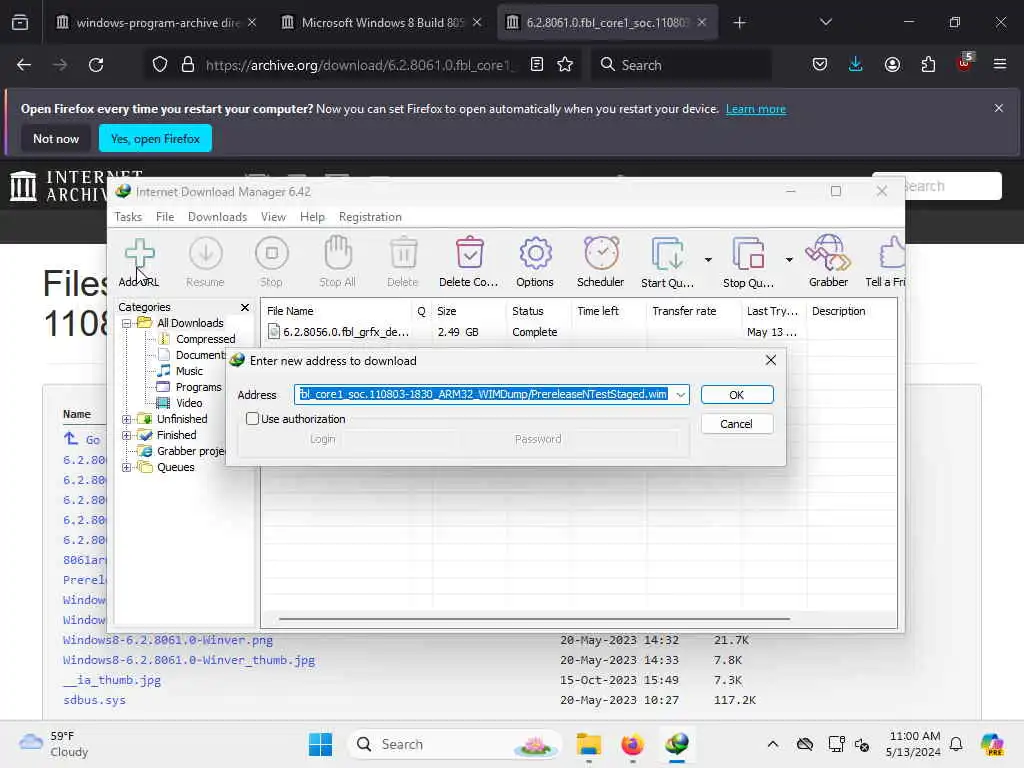The image size is (1024, 768).
Task: Open the __ia_thumb.jpg link
Action: click(x=112, y=680)
